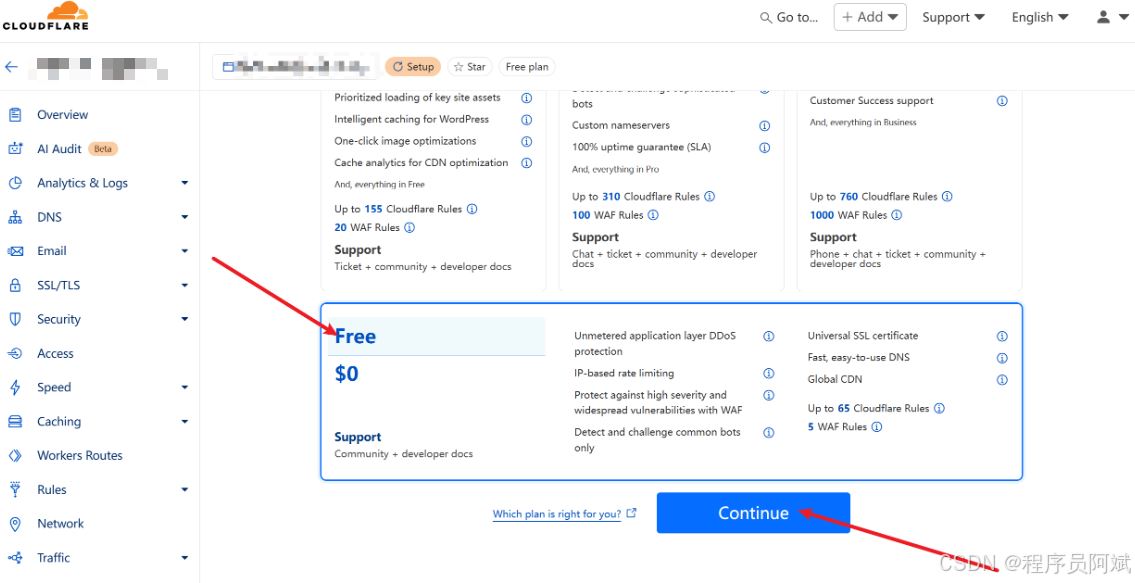Viewport: 1135px width, 583px height.
Task: Expand the Speed section arrow
Action: pyautogui.click(x=185, y=387)
